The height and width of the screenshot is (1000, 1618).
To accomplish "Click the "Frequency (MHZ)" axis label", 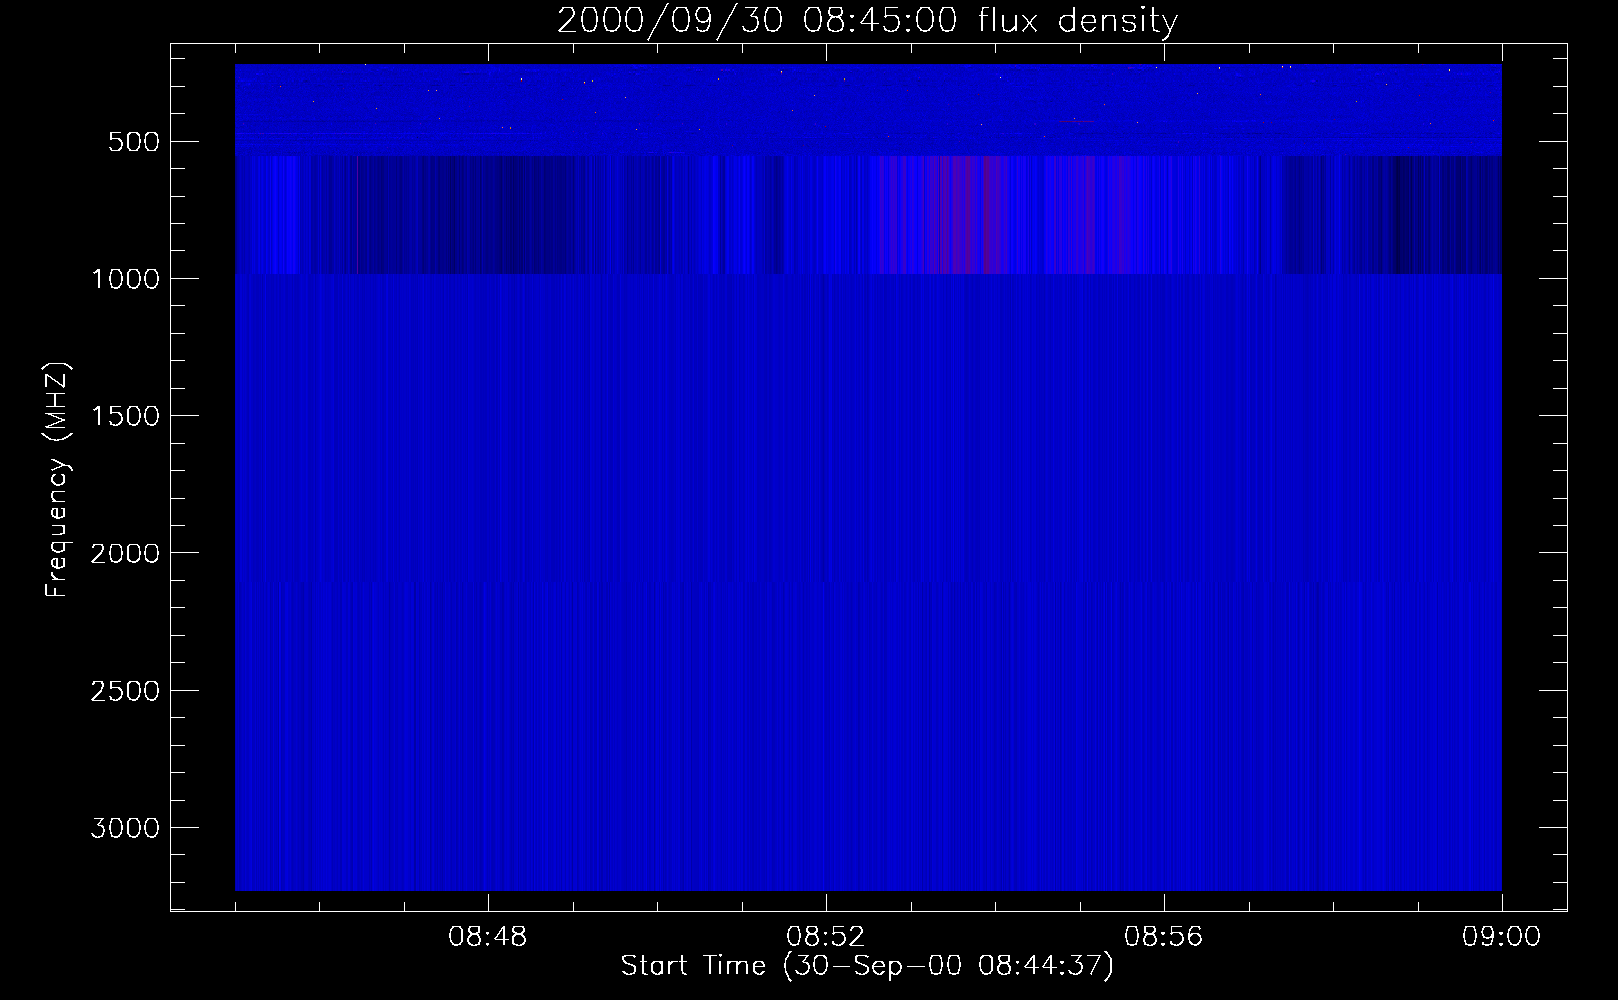I will tap(57, 480).
